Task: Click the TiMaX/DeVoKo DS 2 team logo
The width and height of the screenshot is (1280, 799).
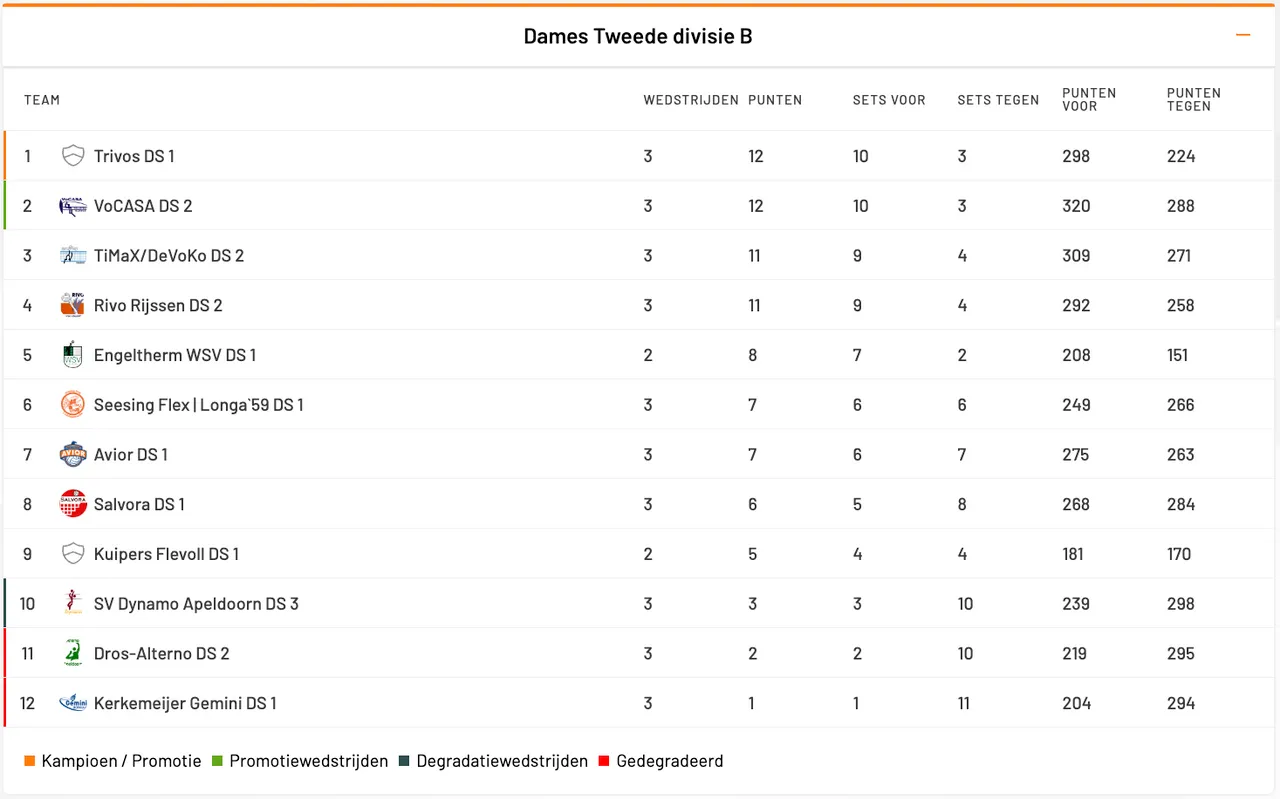Action: pos(72,256)
